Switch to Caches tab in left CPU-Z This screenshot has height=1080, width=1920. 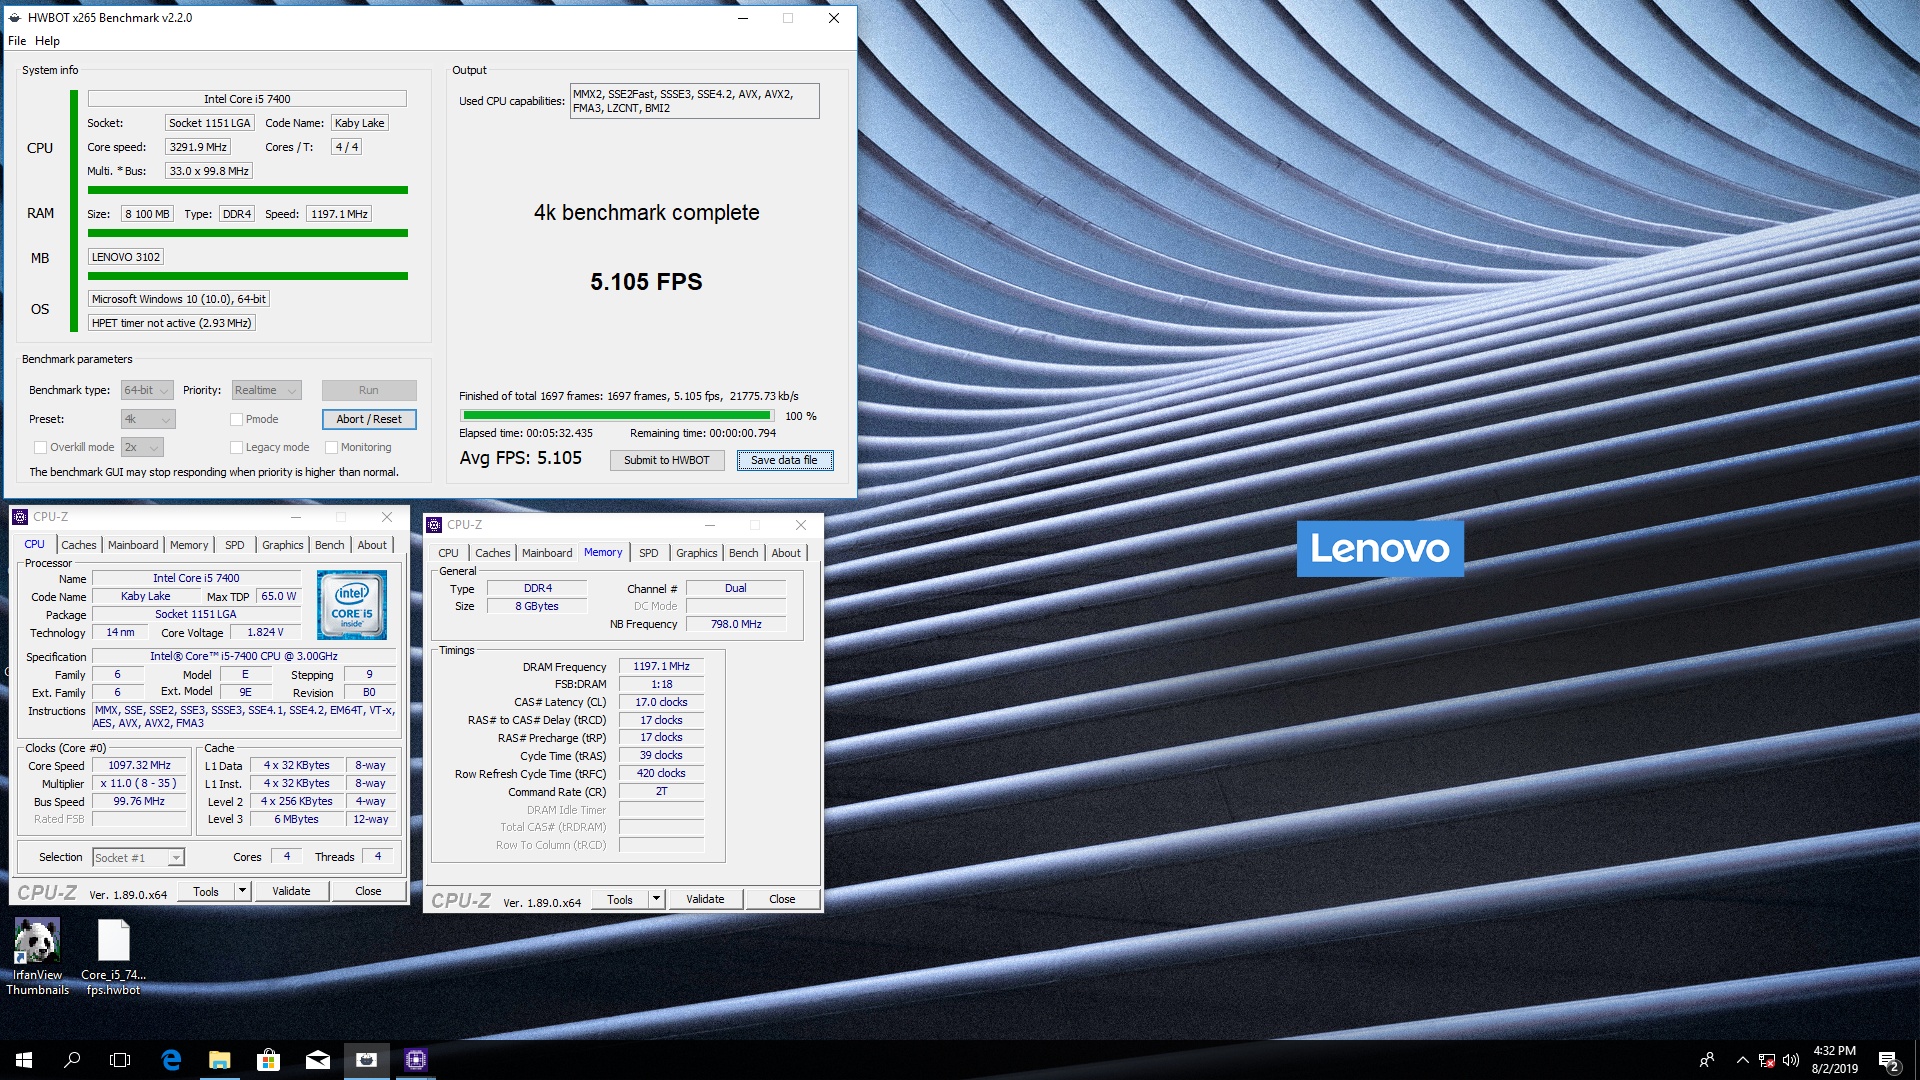pos(79,545)
